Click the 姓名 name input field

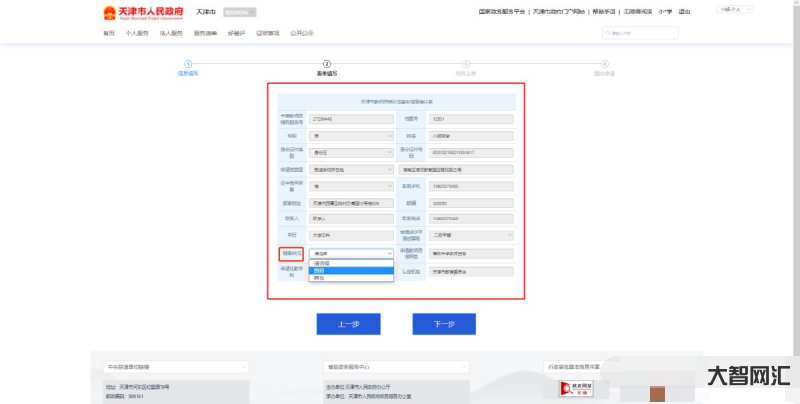(472, 135)
